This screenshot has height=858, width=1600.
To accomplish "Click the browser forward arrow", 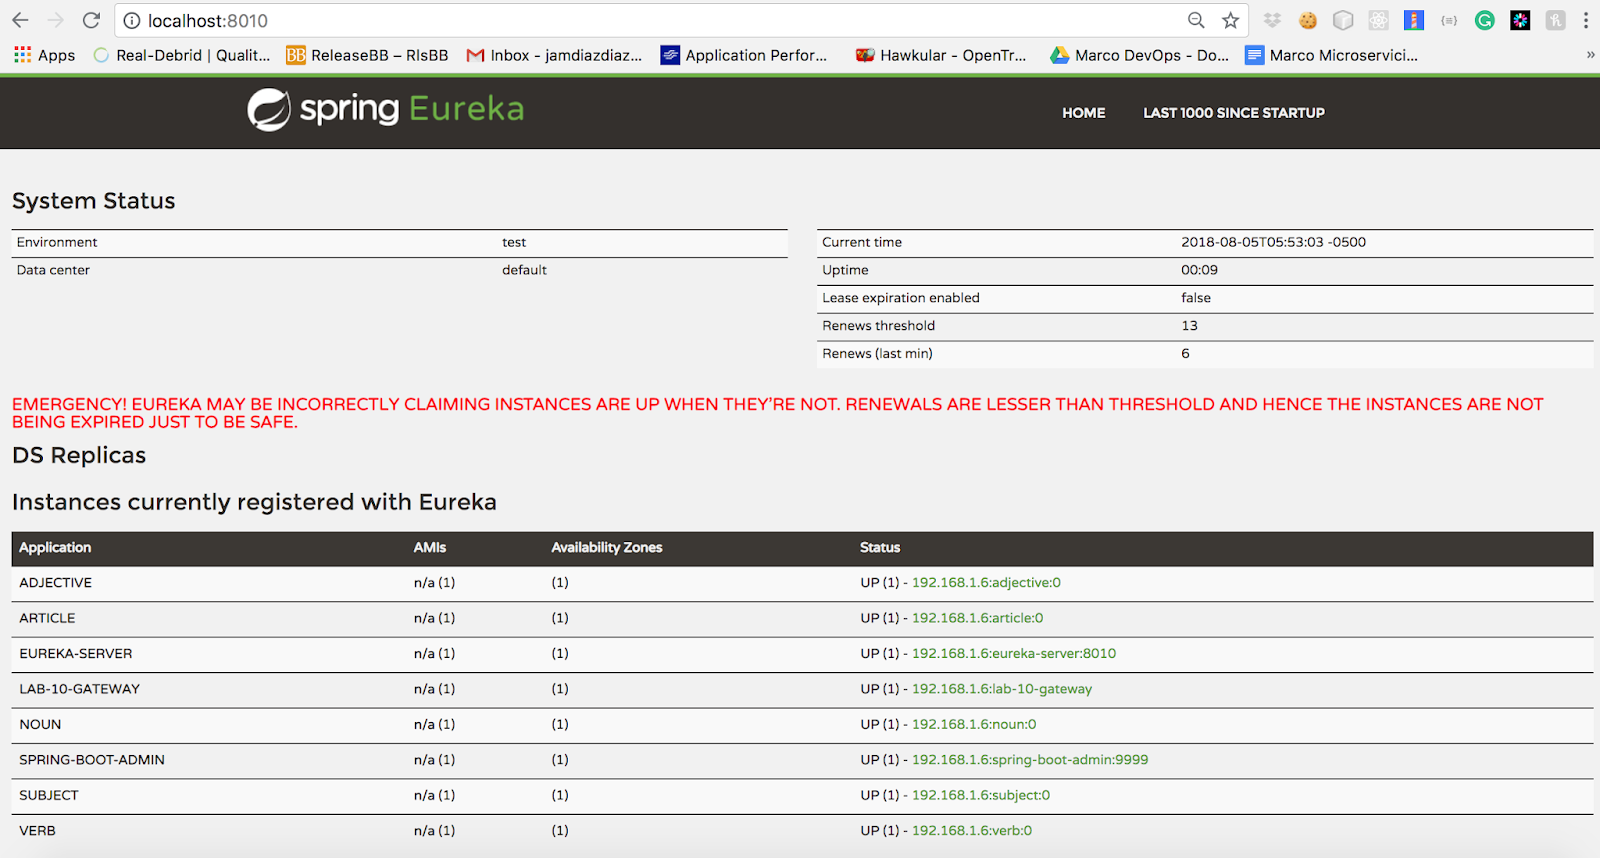I will tap(56, 20).
